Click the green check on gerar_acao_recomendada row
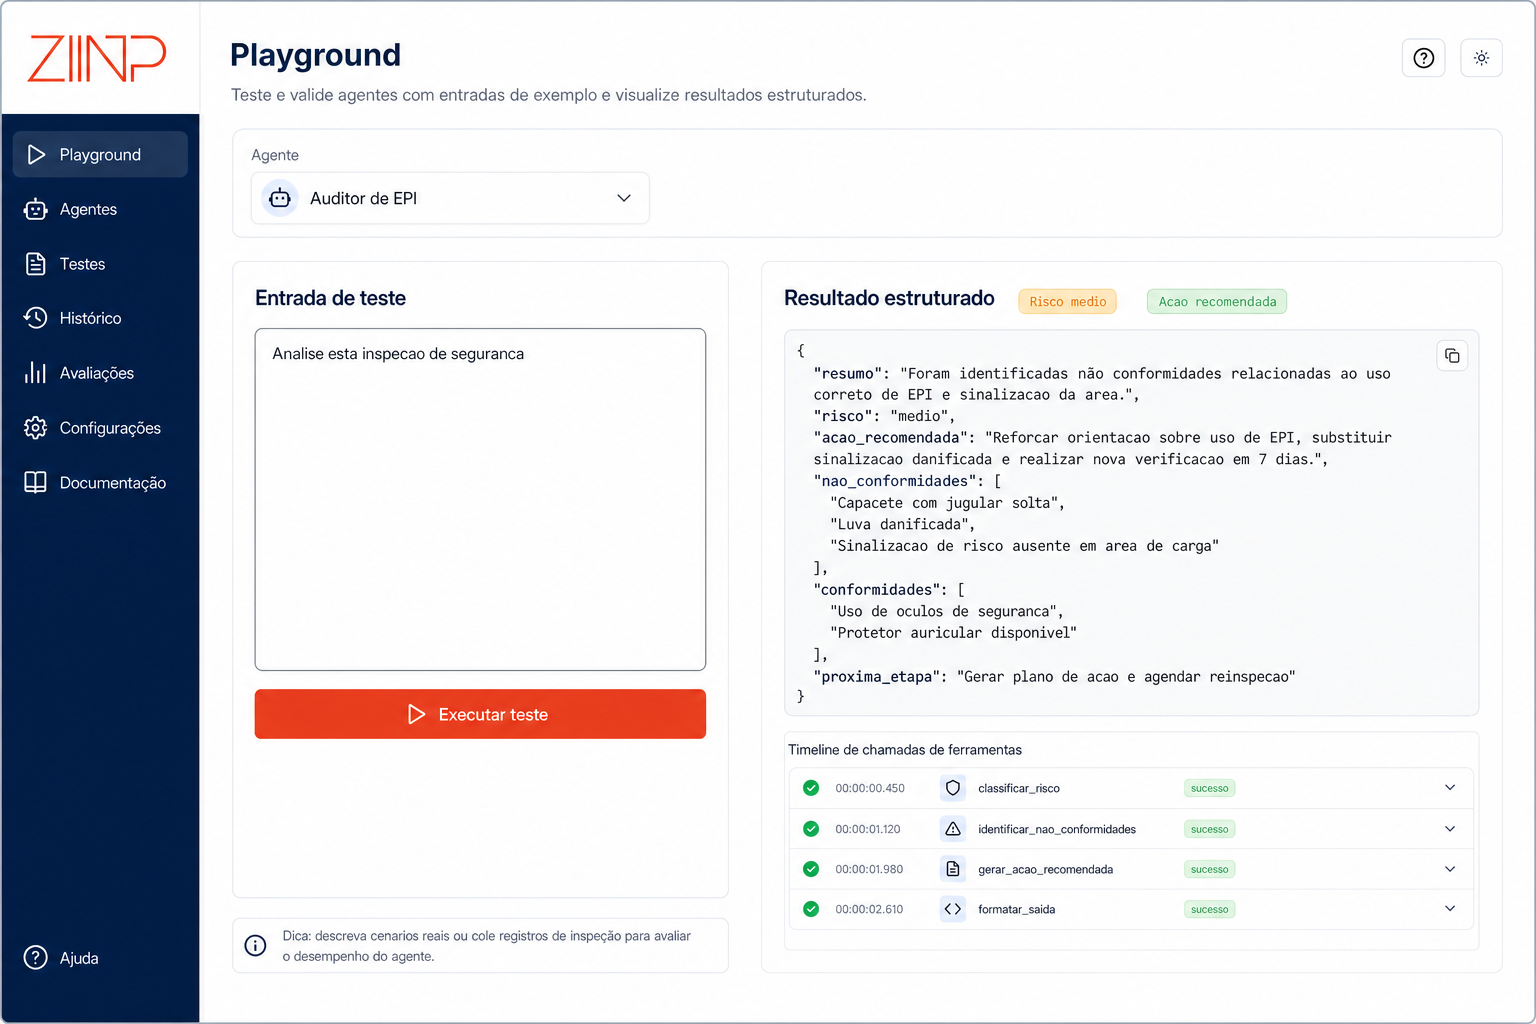This screenshot has width=1536, height=1024. [x=811, y=869]
